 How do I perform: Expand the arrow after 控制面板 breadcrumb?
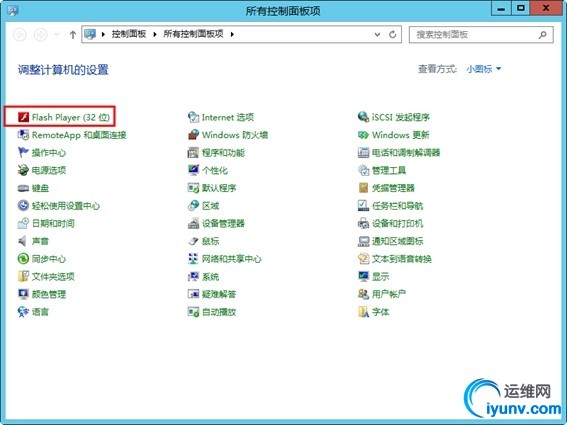pos(155,34)
